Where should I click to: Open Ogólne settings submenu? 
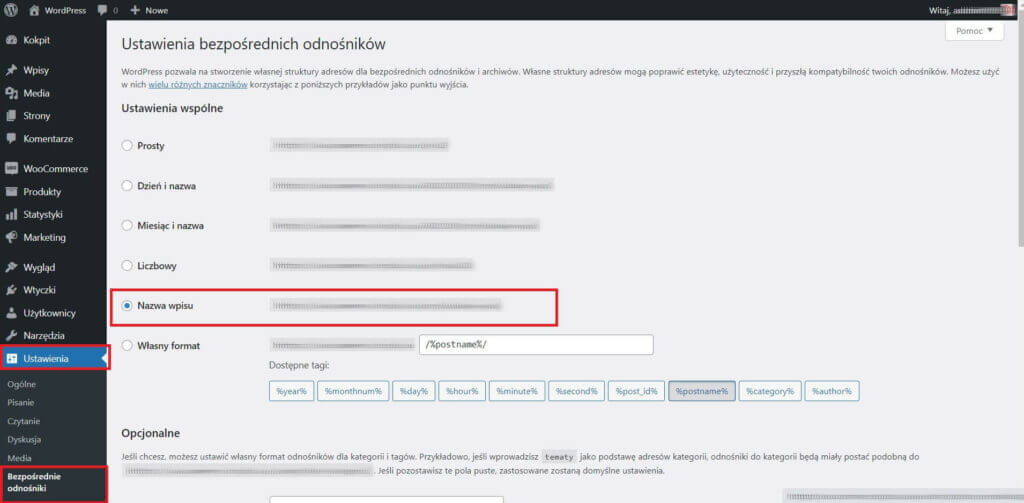(x=22, y=385)
